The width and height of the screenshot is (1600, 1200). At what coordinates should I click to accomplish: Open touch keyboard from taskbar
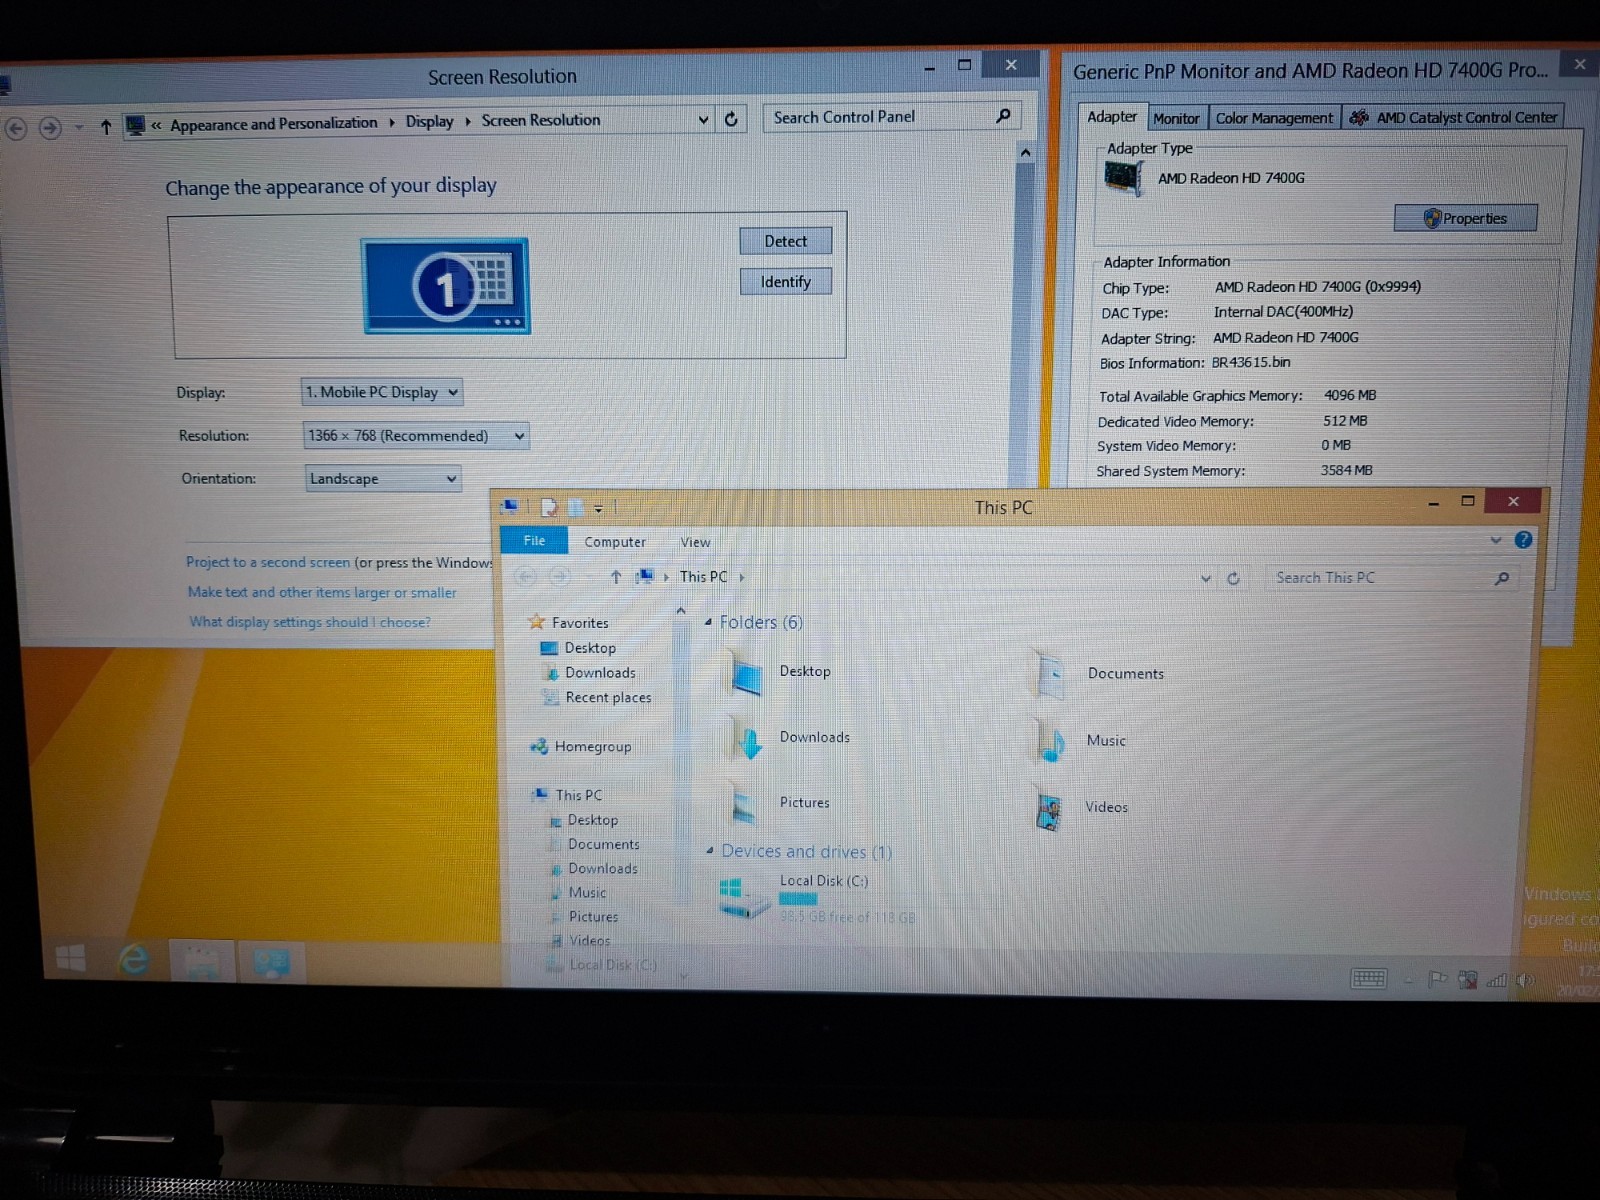1368,978
